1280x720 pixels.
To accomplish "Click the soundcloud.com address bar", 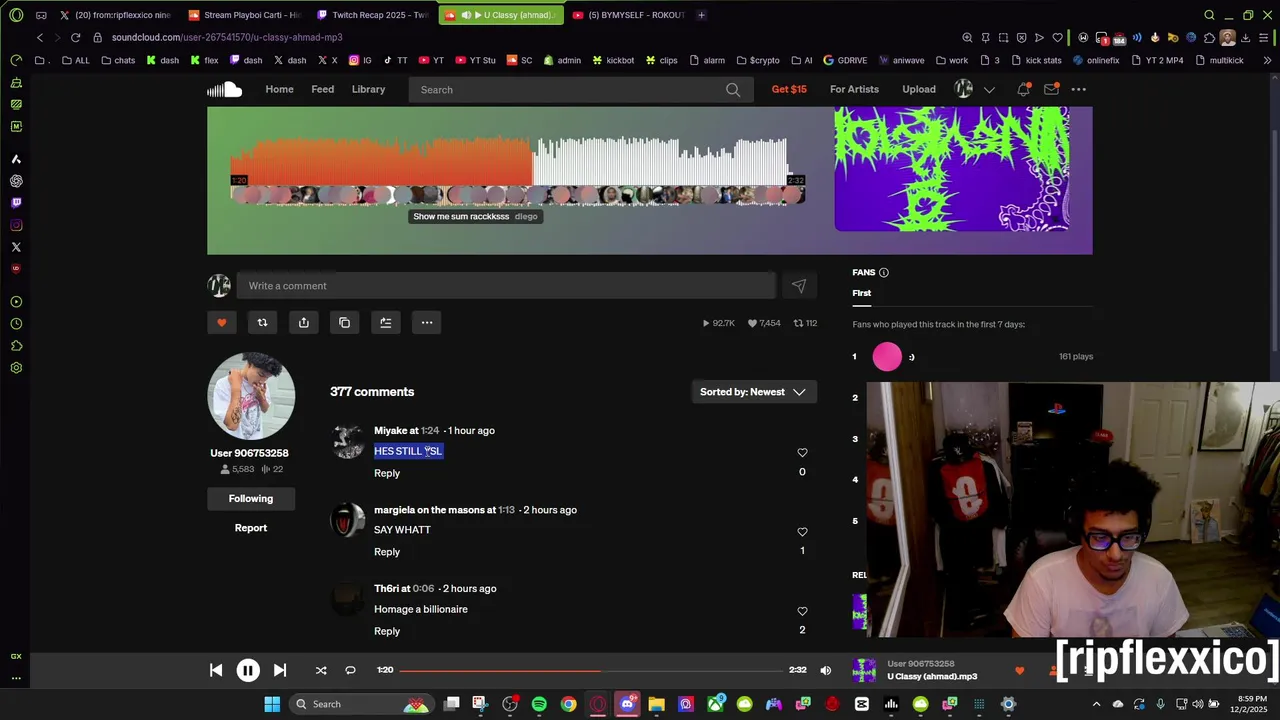I will (x=226, y=37).
